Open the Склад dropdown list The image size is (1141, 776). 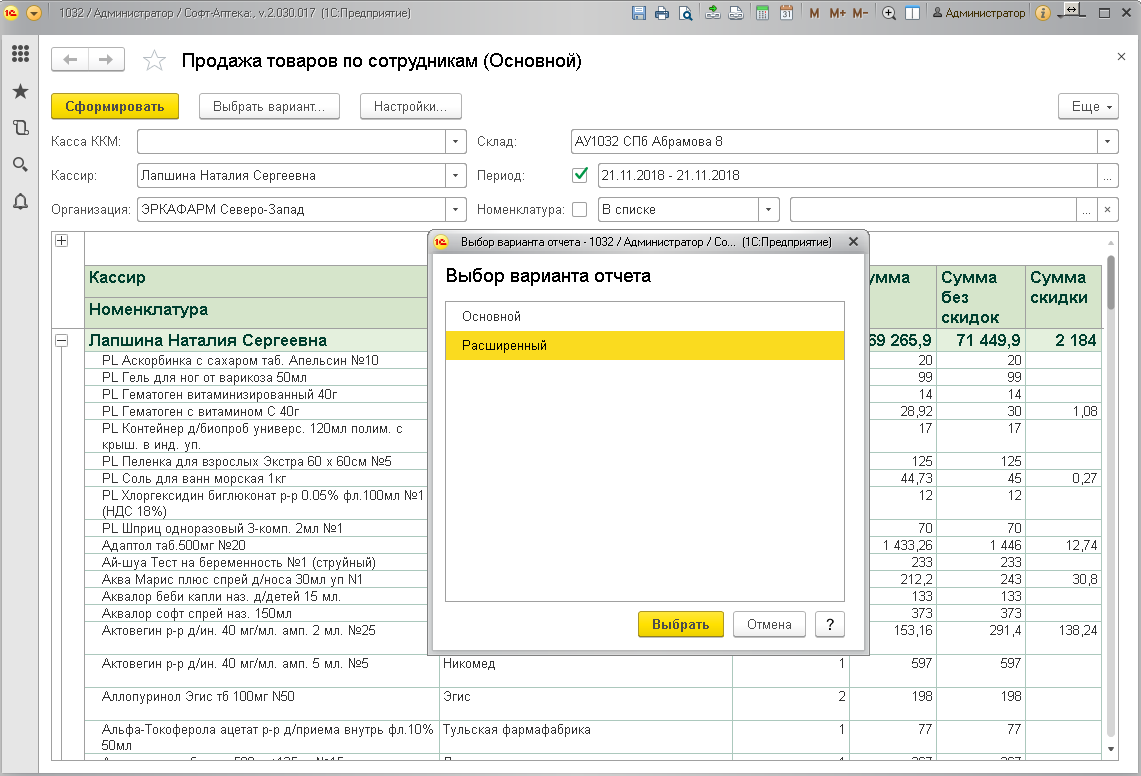pos(1107,142)
